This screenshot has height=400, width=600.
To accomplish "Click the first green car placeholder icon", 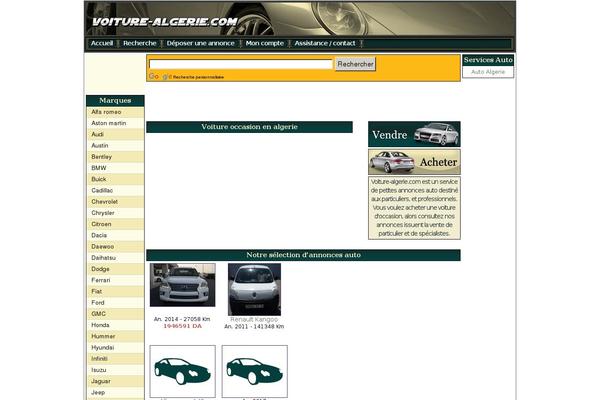I will 183,371.
